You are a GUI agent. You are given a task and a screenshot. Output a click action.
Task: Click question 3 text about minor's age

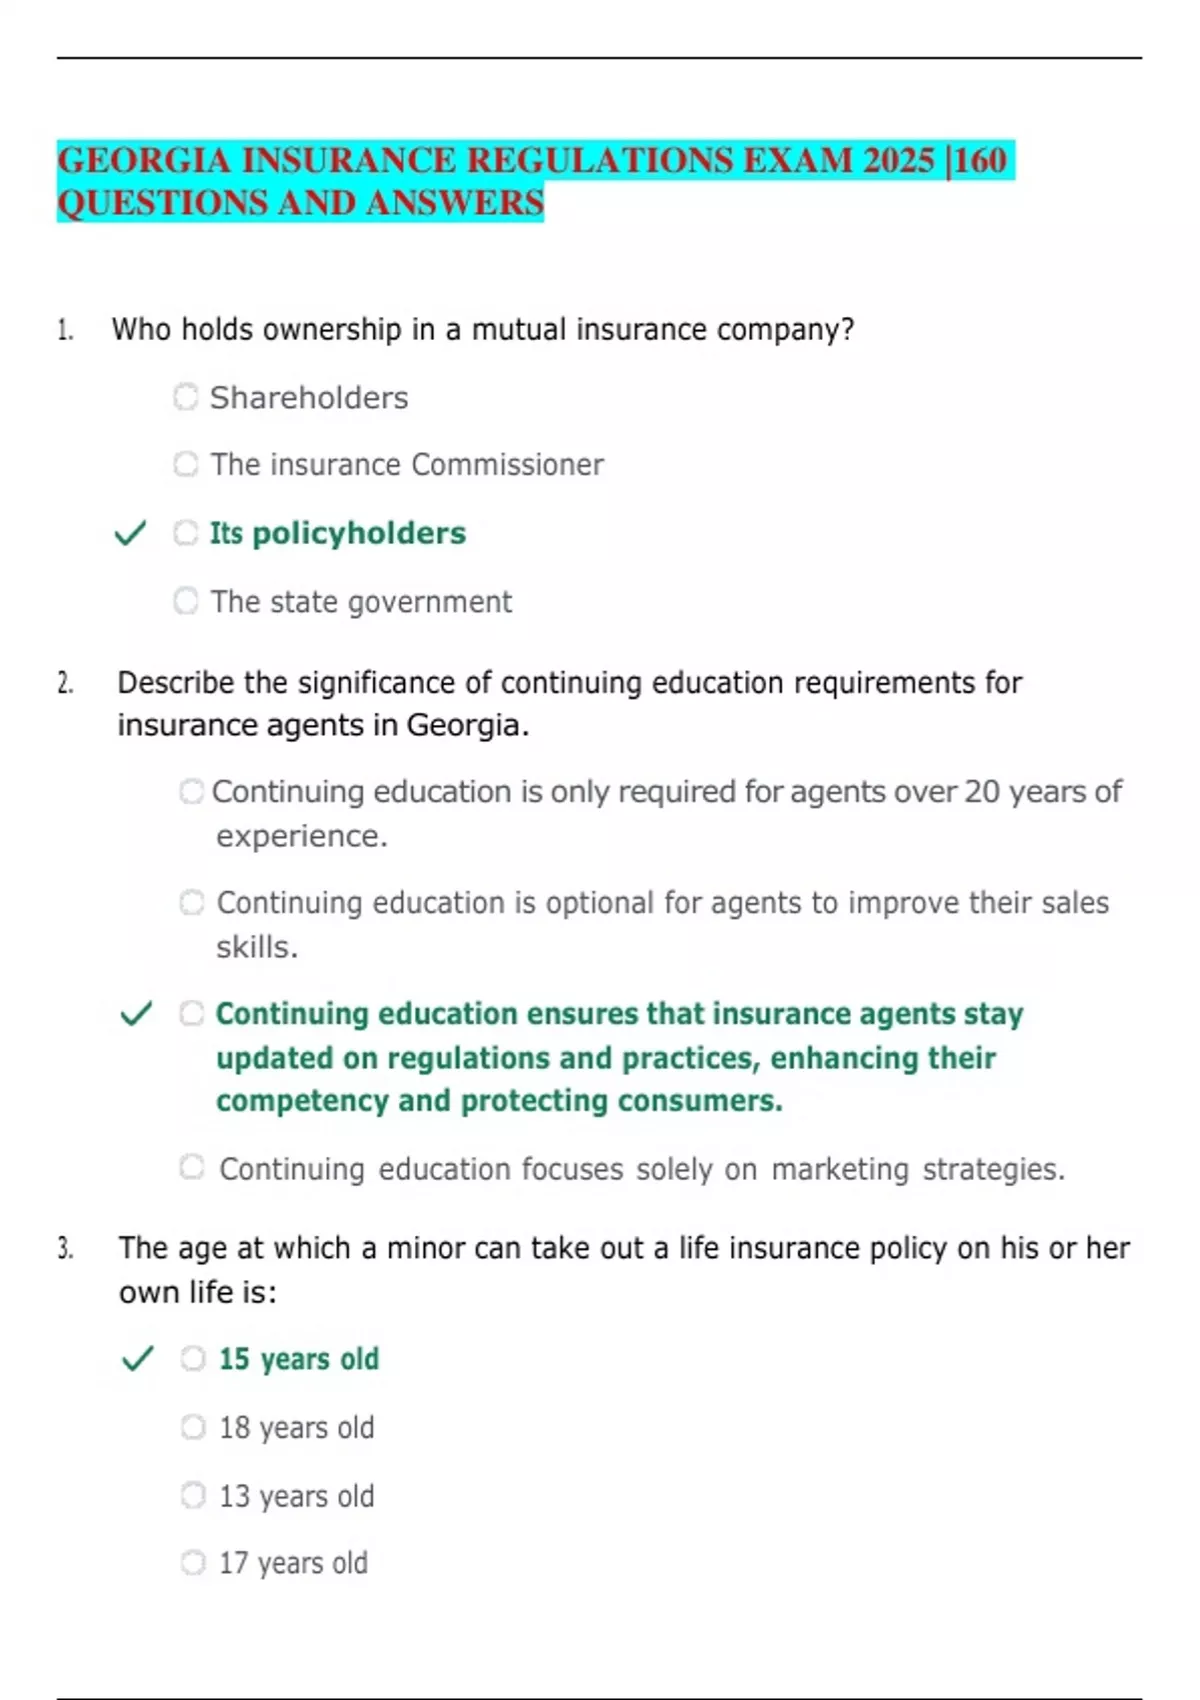pyautogui.click(x=623, y=1269)
